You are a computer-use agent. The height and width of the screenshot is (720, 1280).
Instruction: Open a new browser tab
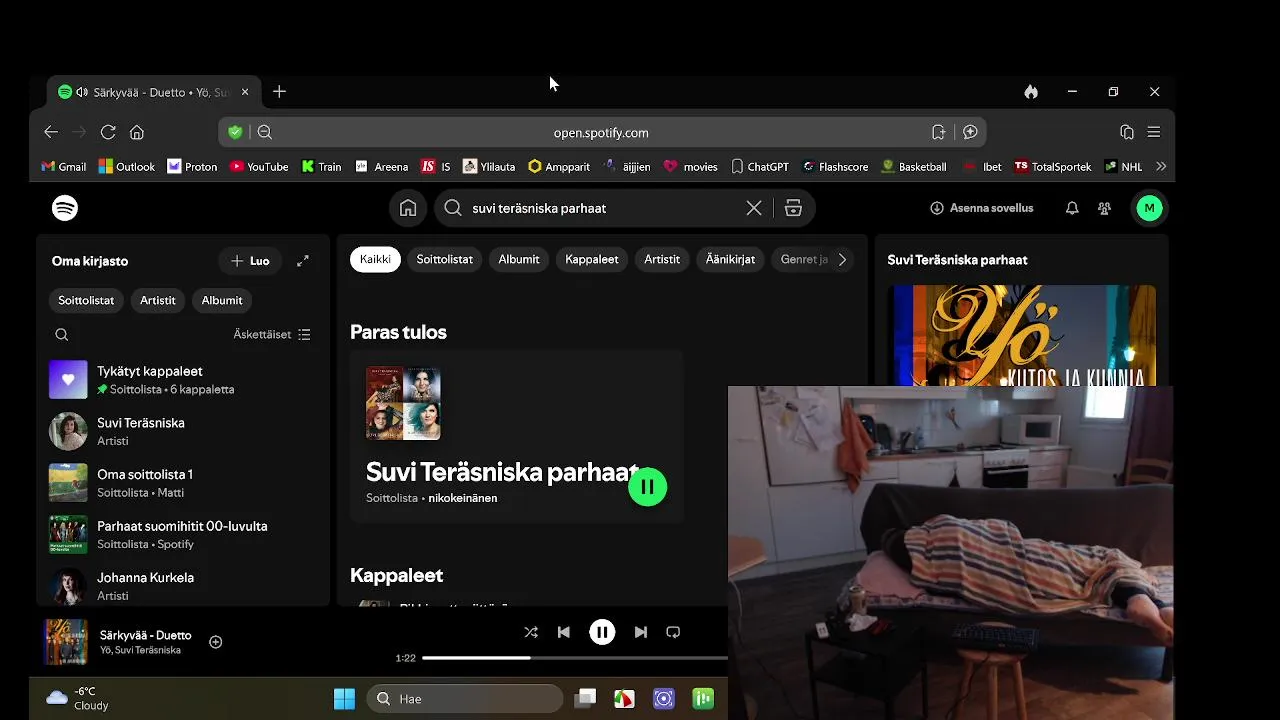coord(279,92)
